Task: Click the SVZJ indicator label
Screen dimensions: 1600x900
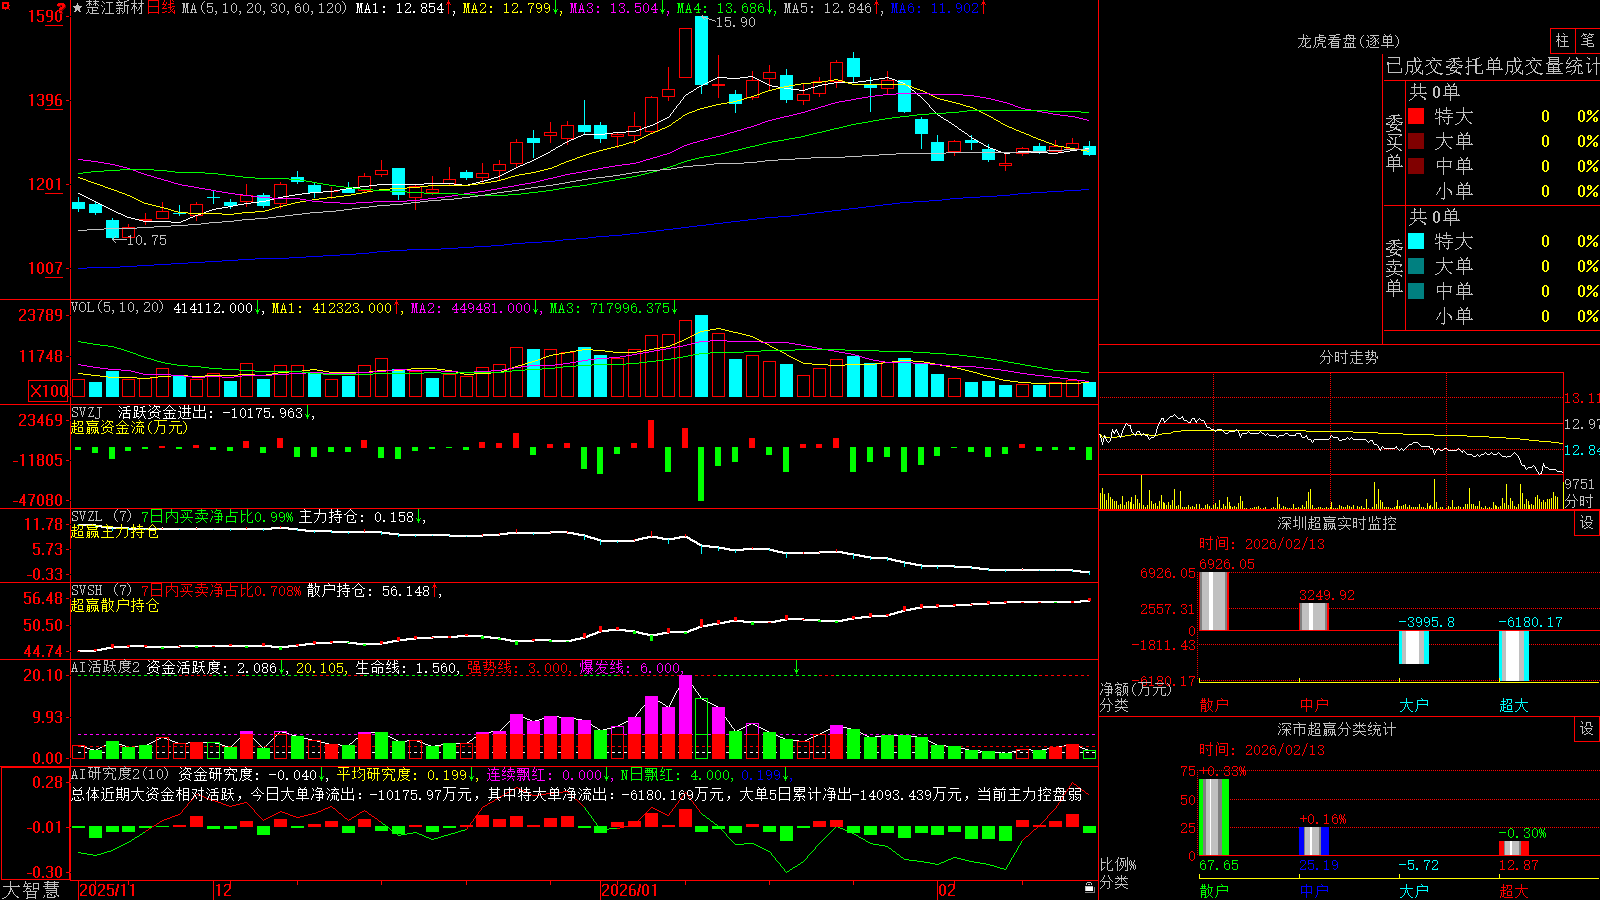Action: (x=87, y=412)
